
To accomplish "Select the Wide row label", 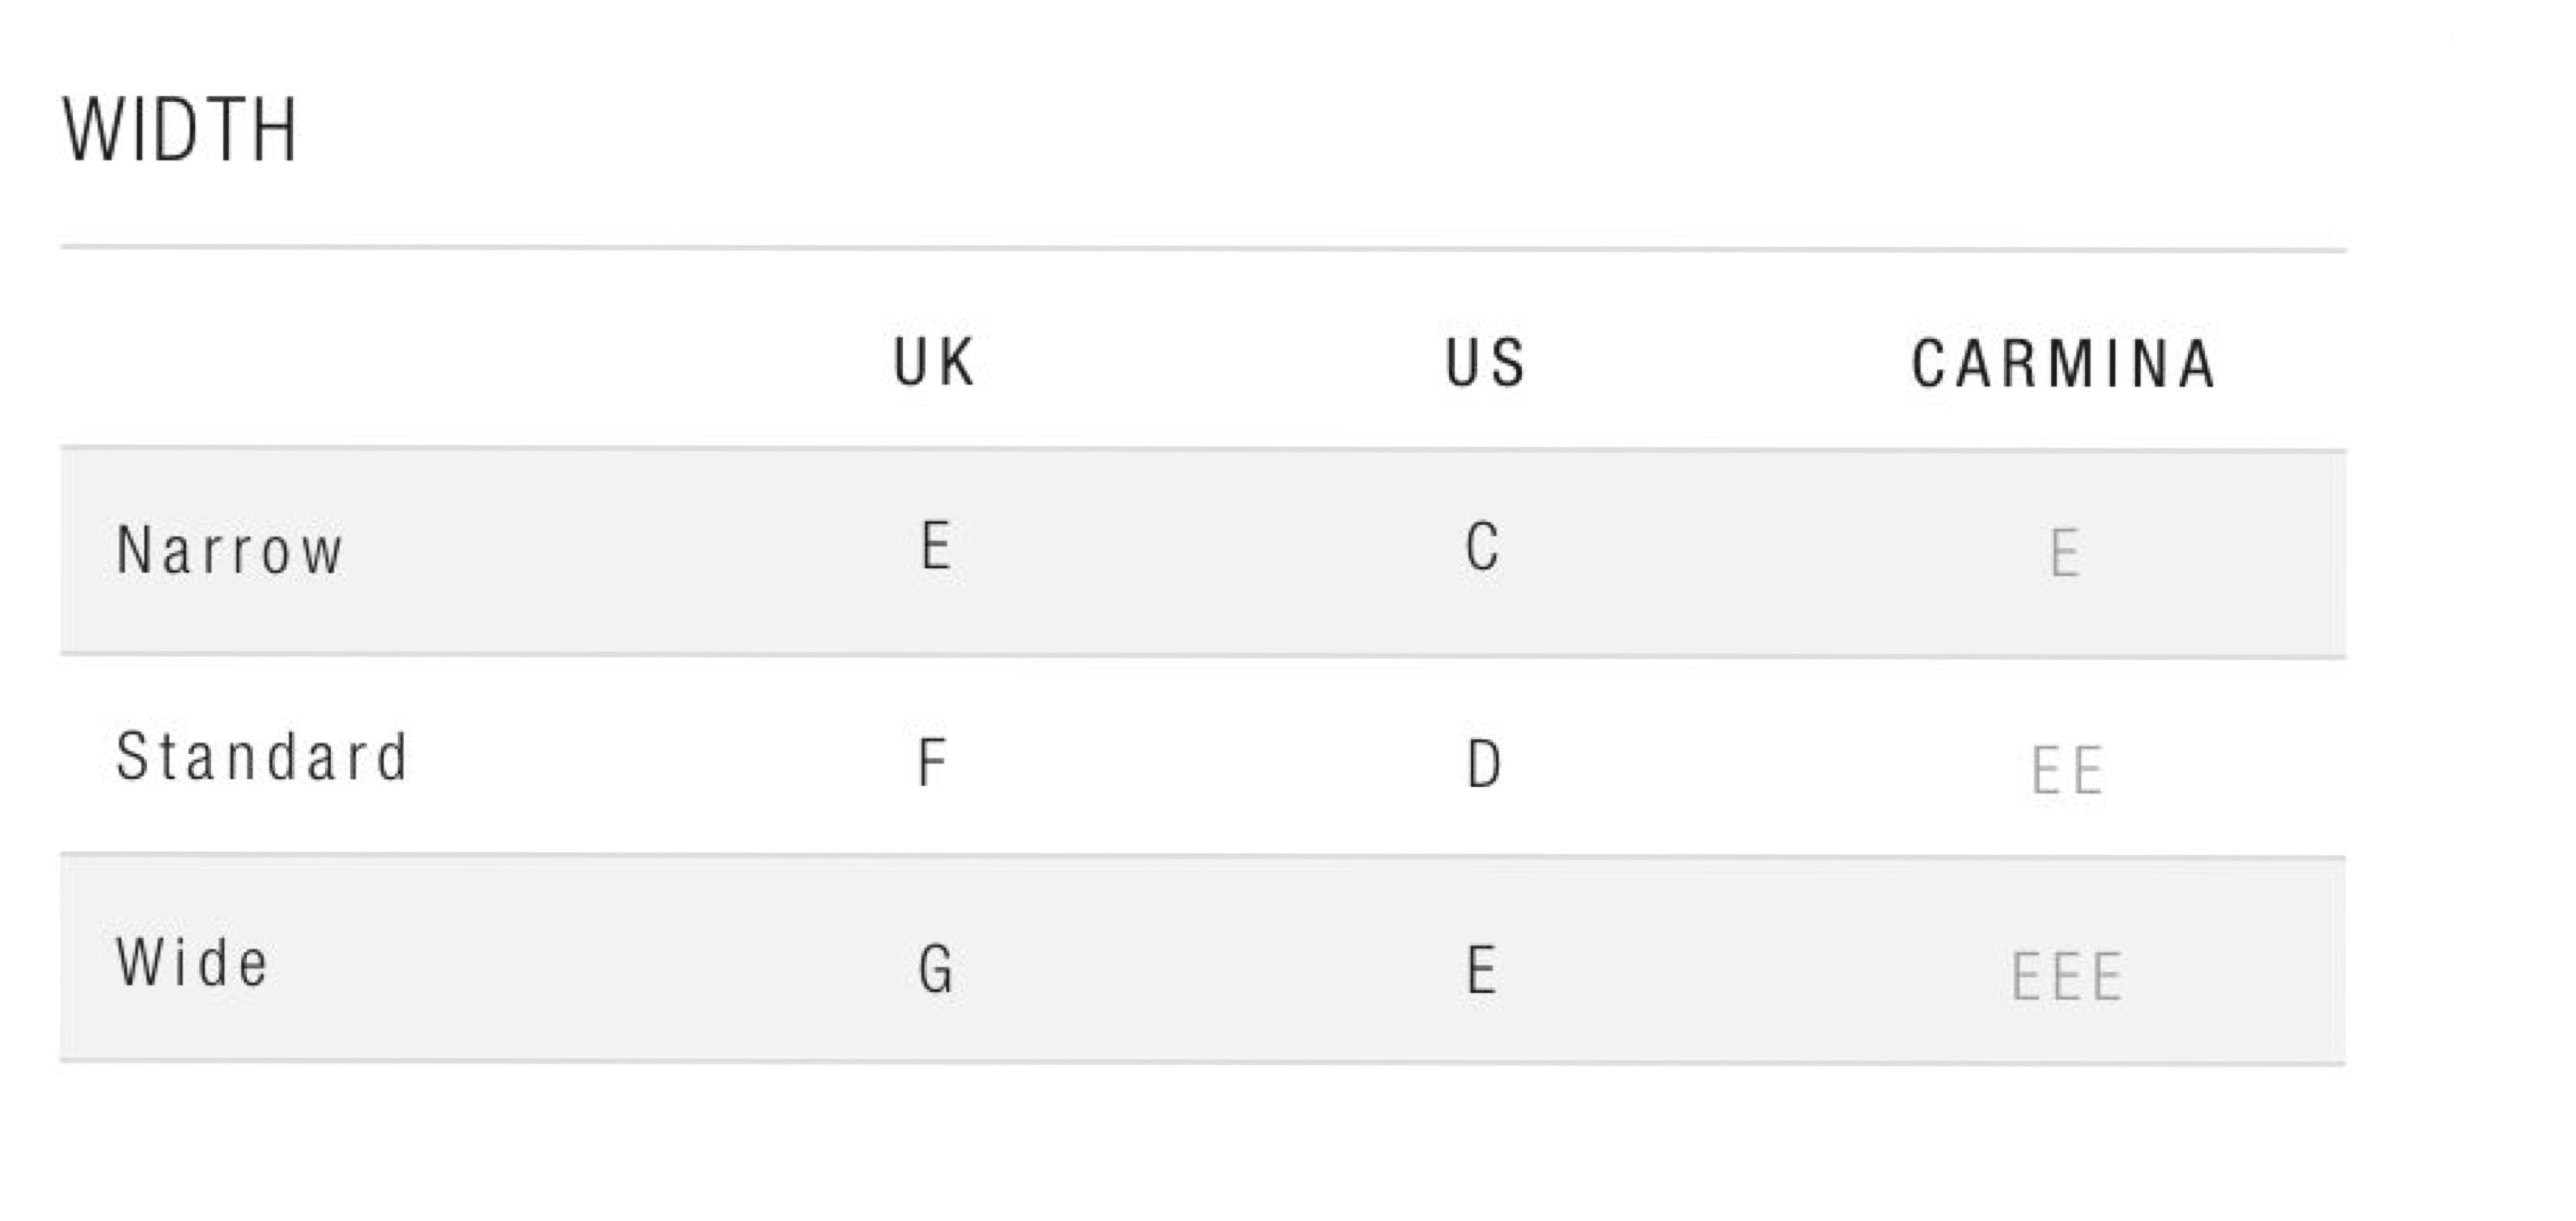I will (193, 962).
